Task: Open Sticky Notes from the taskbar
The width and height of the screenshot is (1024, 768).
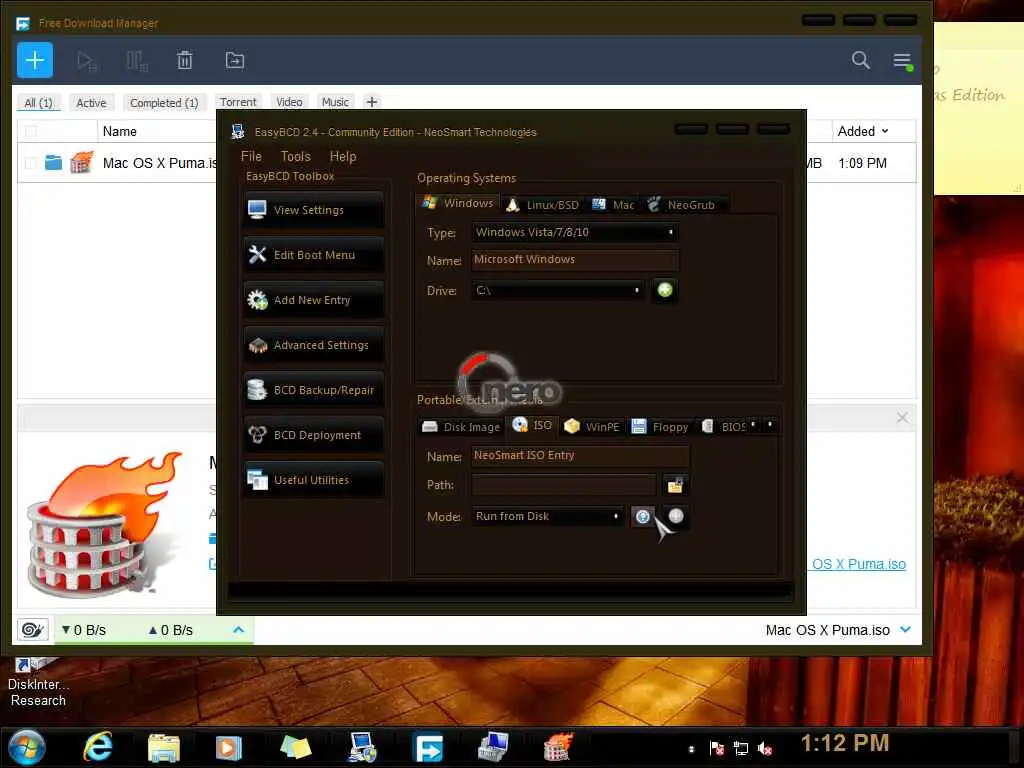Action: tap(295, 747)
